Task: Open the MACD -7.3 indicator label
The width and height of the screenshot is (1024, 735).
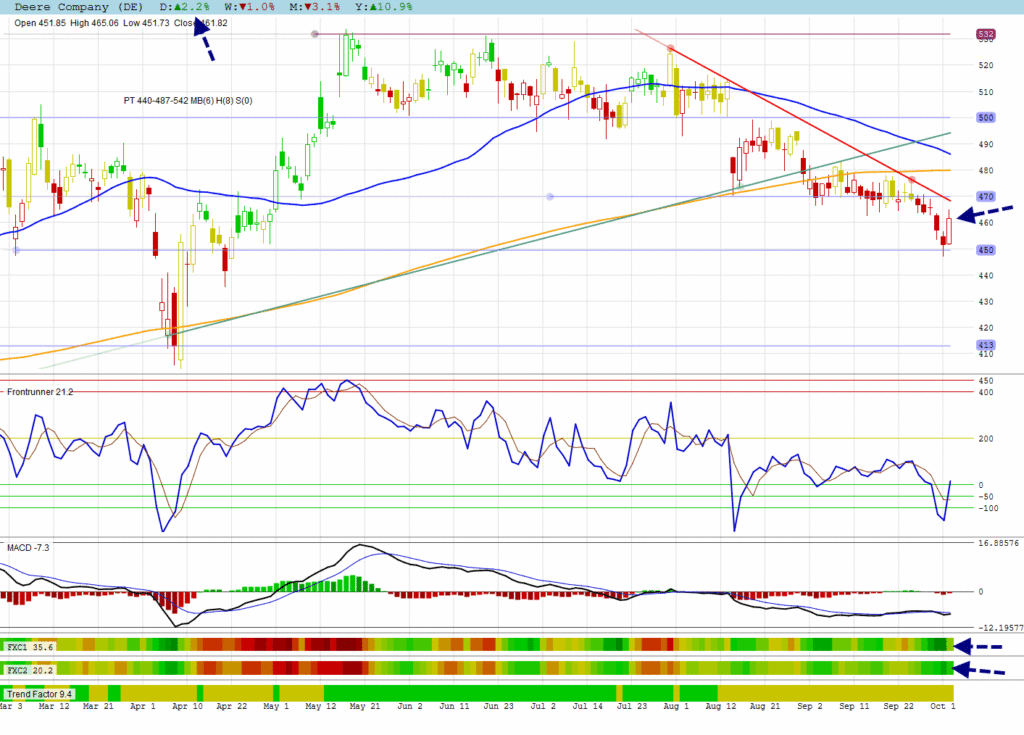Action: click(28, 548)
